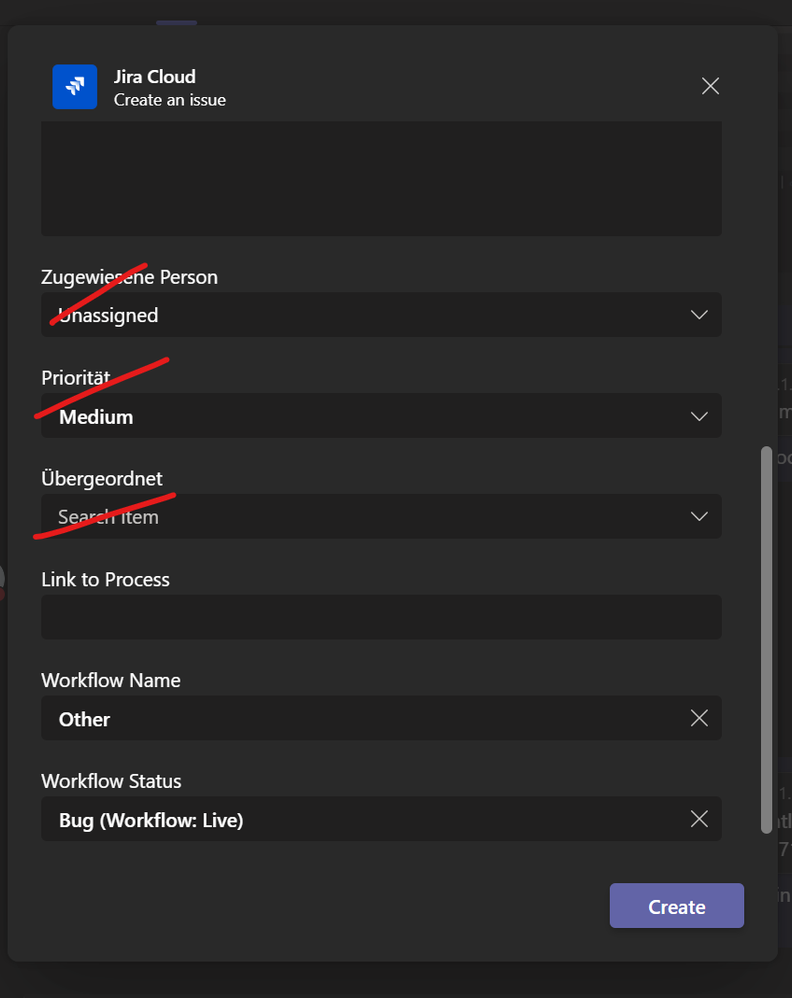Click the Zugewiesene Person field label
Image resolution: width=792 pixels, height=998 pixels.
(129, 277)
